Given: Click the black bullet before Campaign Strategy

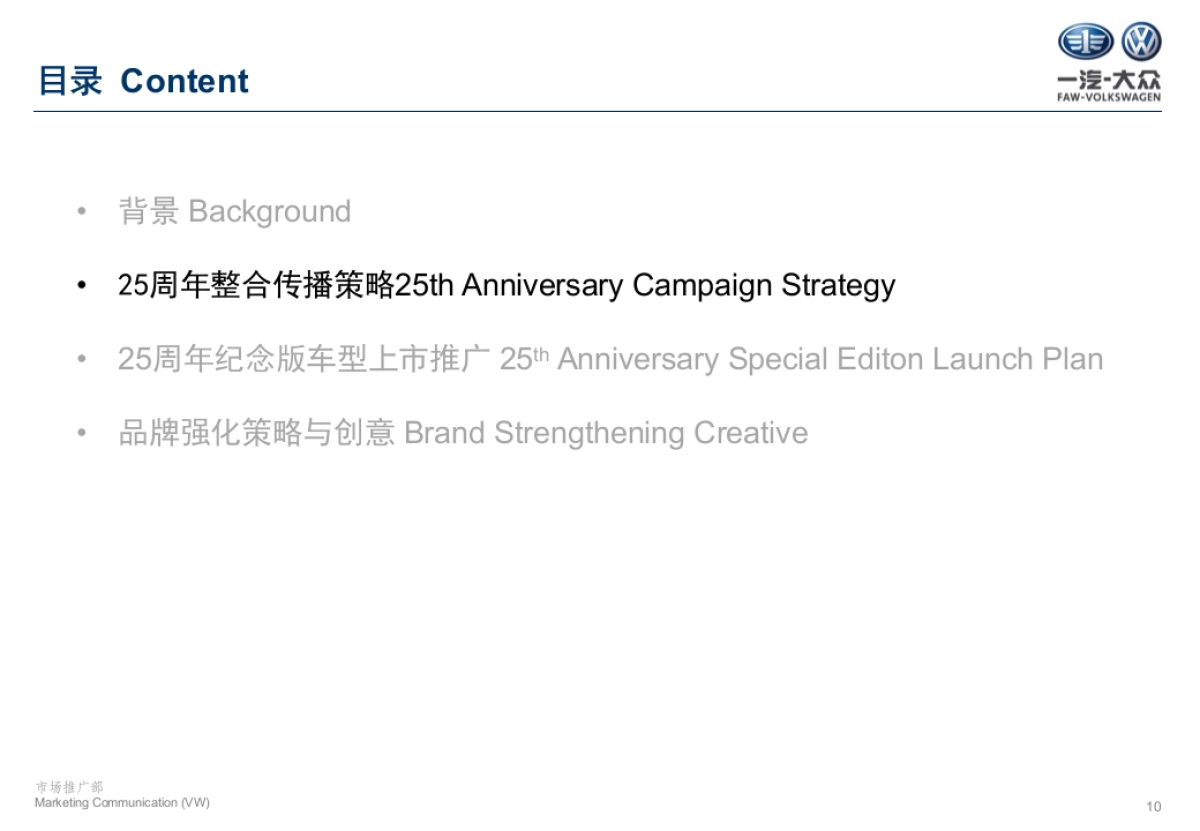Looking at the screenshot, I should (x=83, y=286).
